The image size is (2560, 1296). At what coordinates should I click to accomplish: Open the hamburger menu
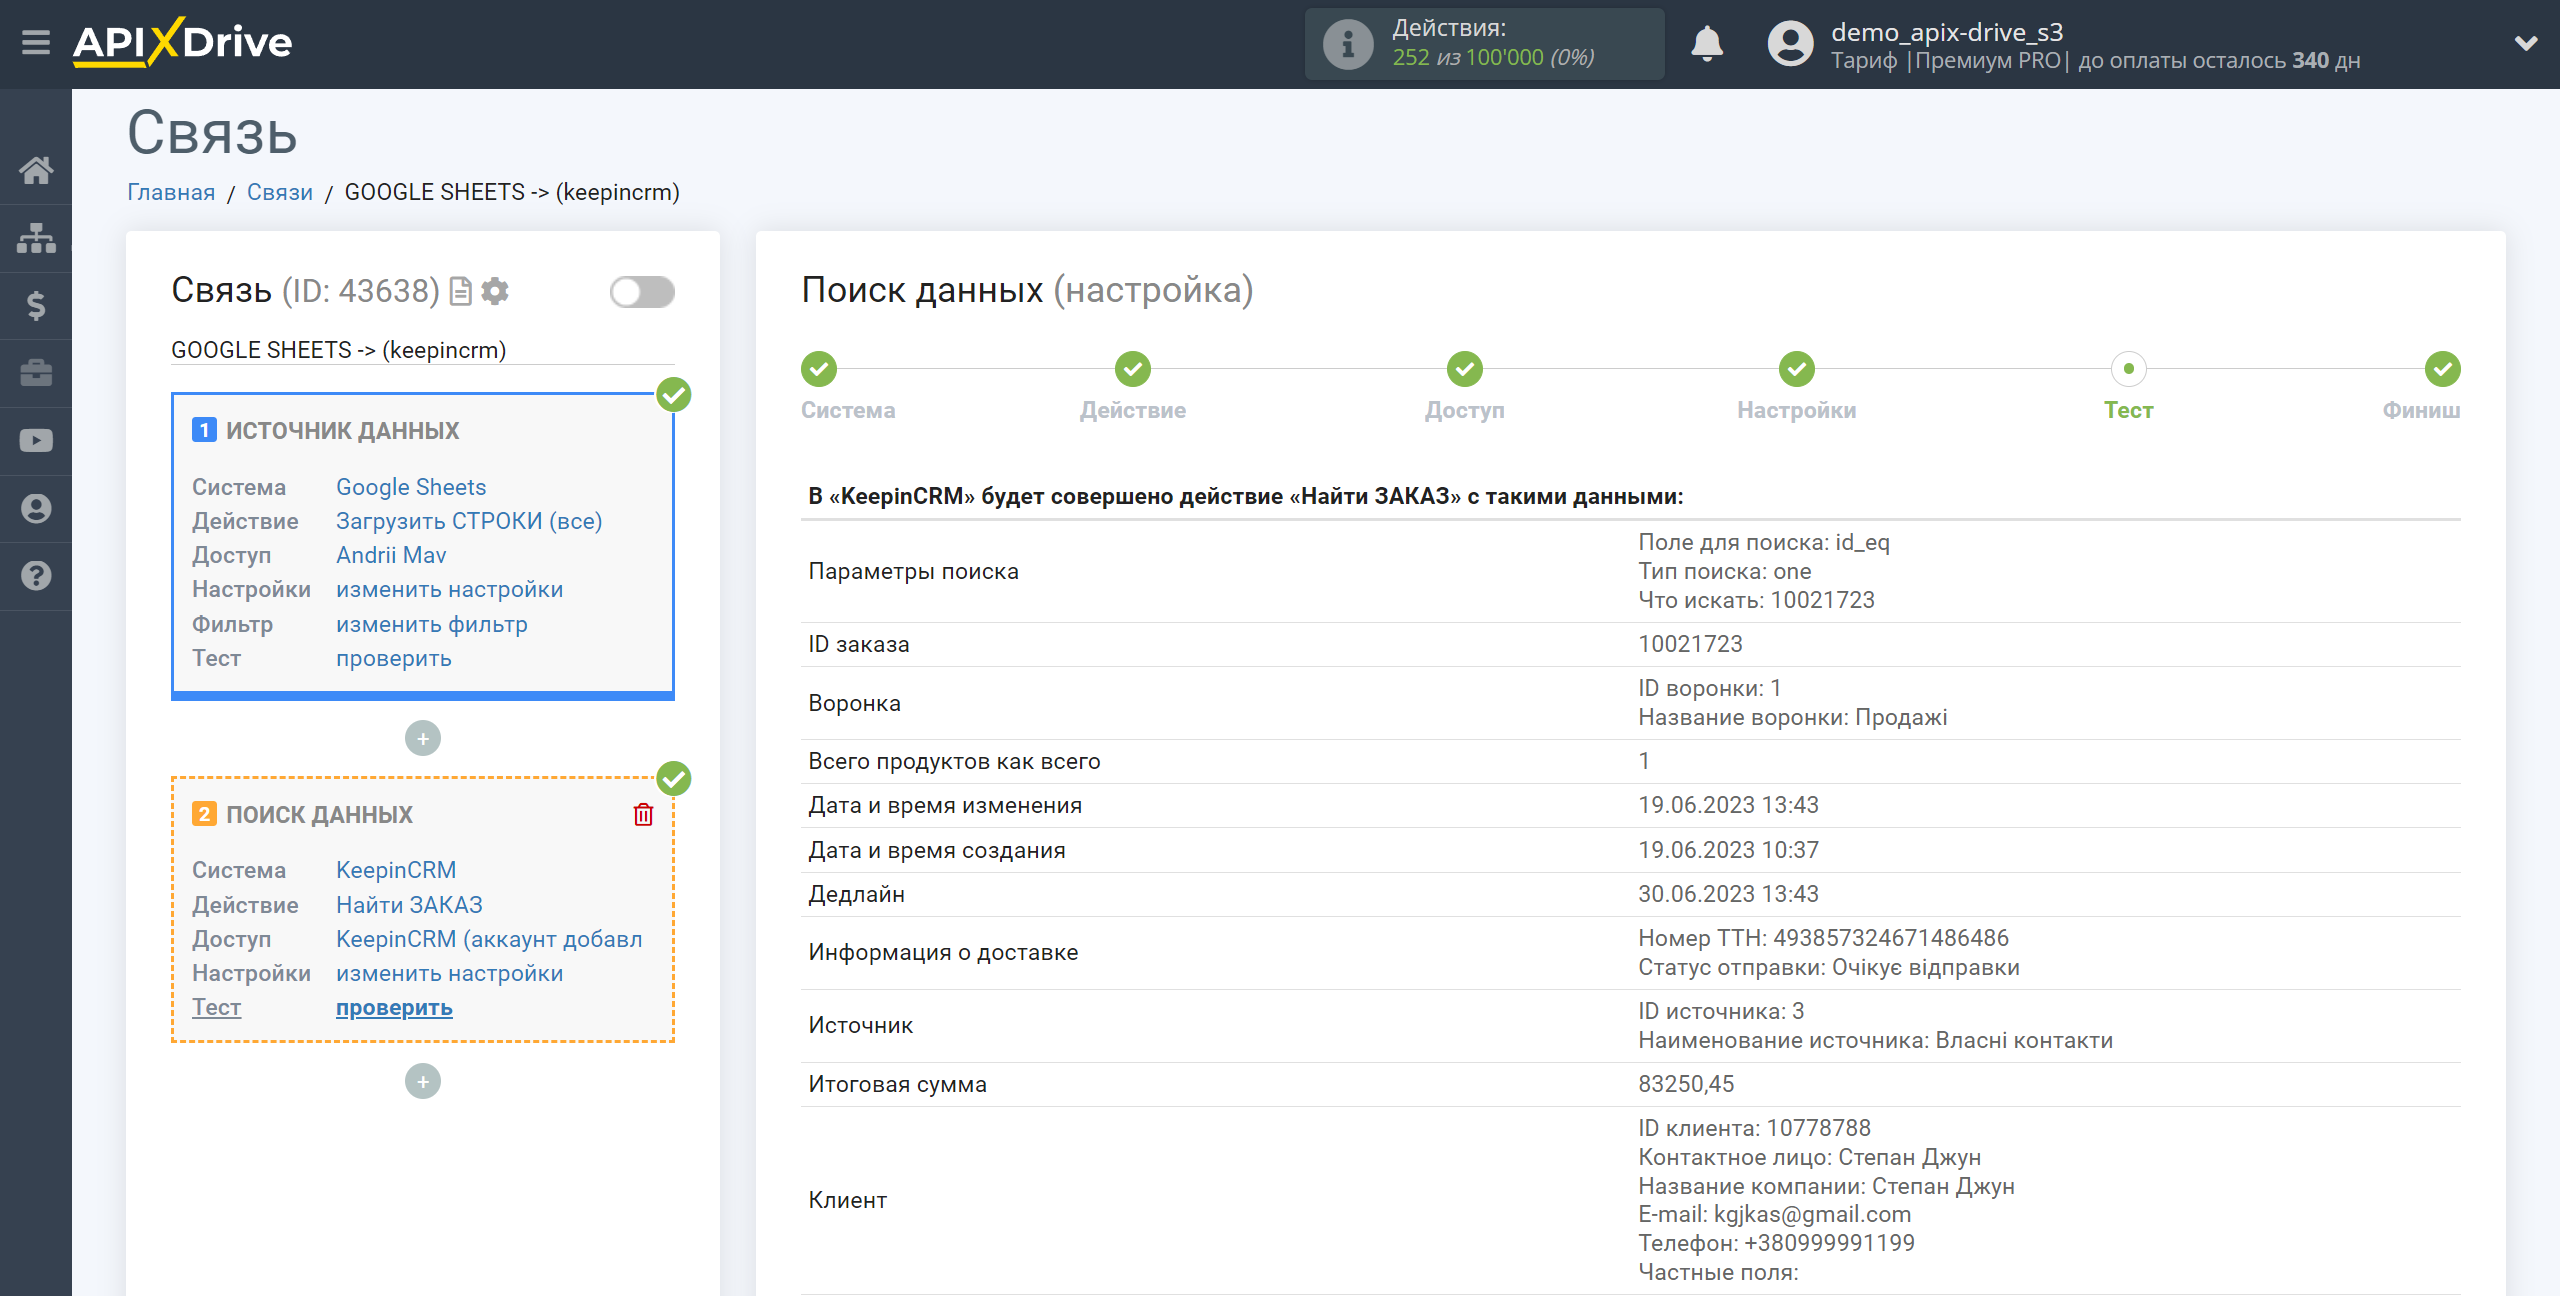36,43
